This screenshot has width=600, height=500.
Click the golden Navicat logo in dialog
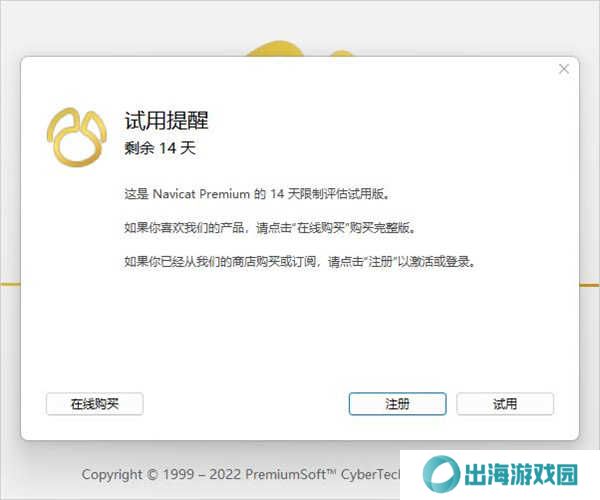(x=77, y=137)
